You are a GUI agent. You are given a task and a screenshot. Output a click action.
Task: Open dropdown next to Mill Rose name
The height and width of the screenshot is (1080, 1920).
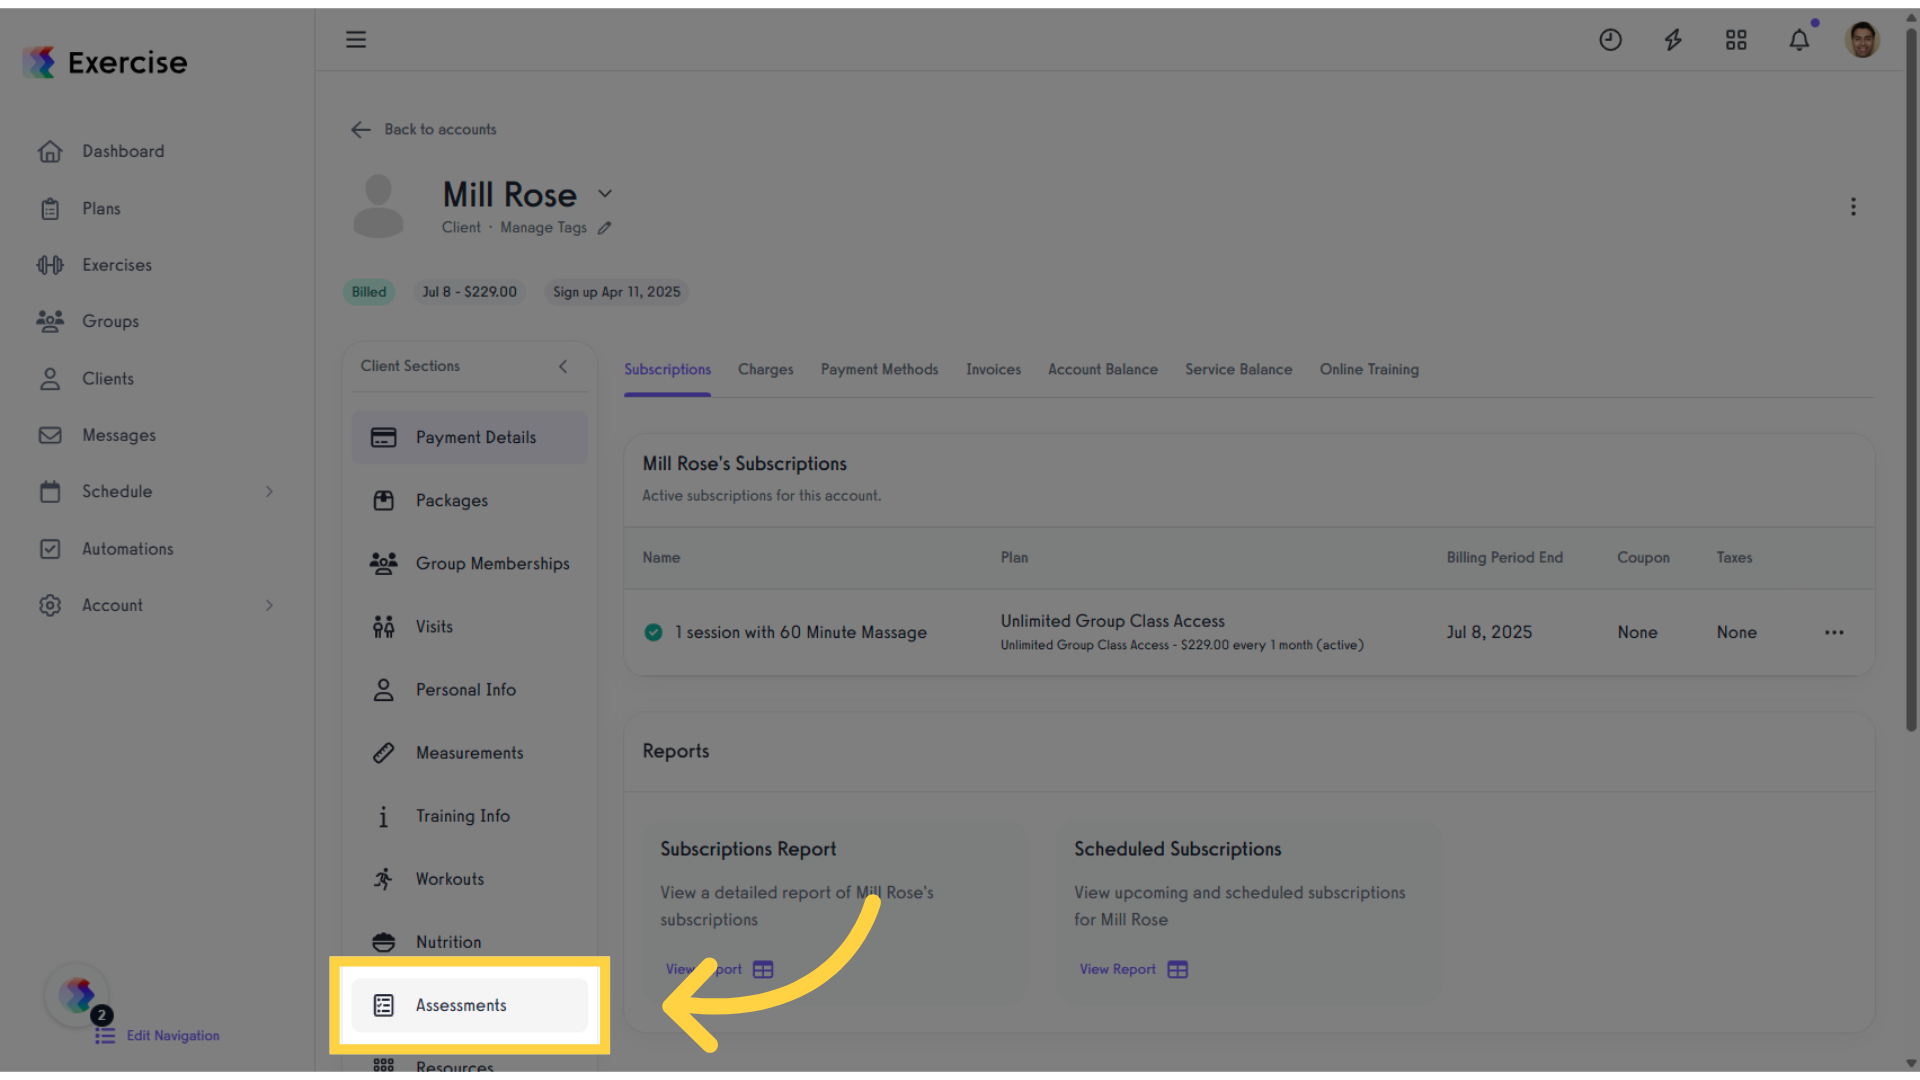[x=605, y=194]
